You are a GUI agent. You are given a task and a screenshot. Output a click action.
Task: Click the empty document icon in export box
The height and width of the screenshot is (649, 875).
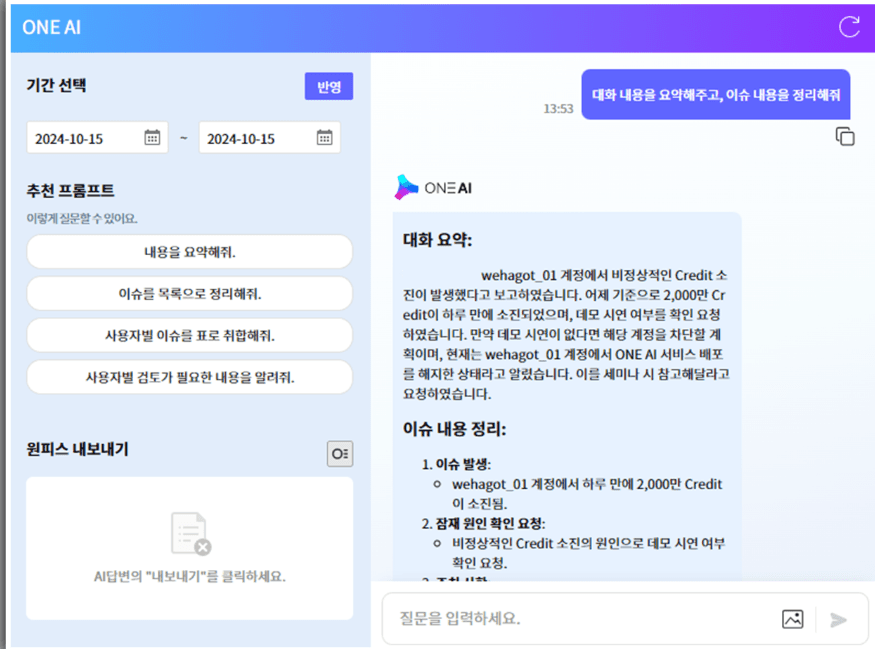[x=190, y=533]
